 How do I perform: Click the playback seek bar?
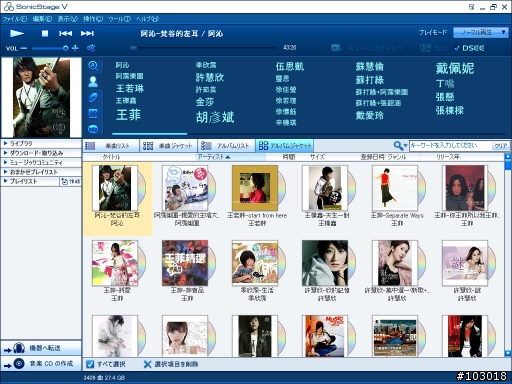click(203, 48)
